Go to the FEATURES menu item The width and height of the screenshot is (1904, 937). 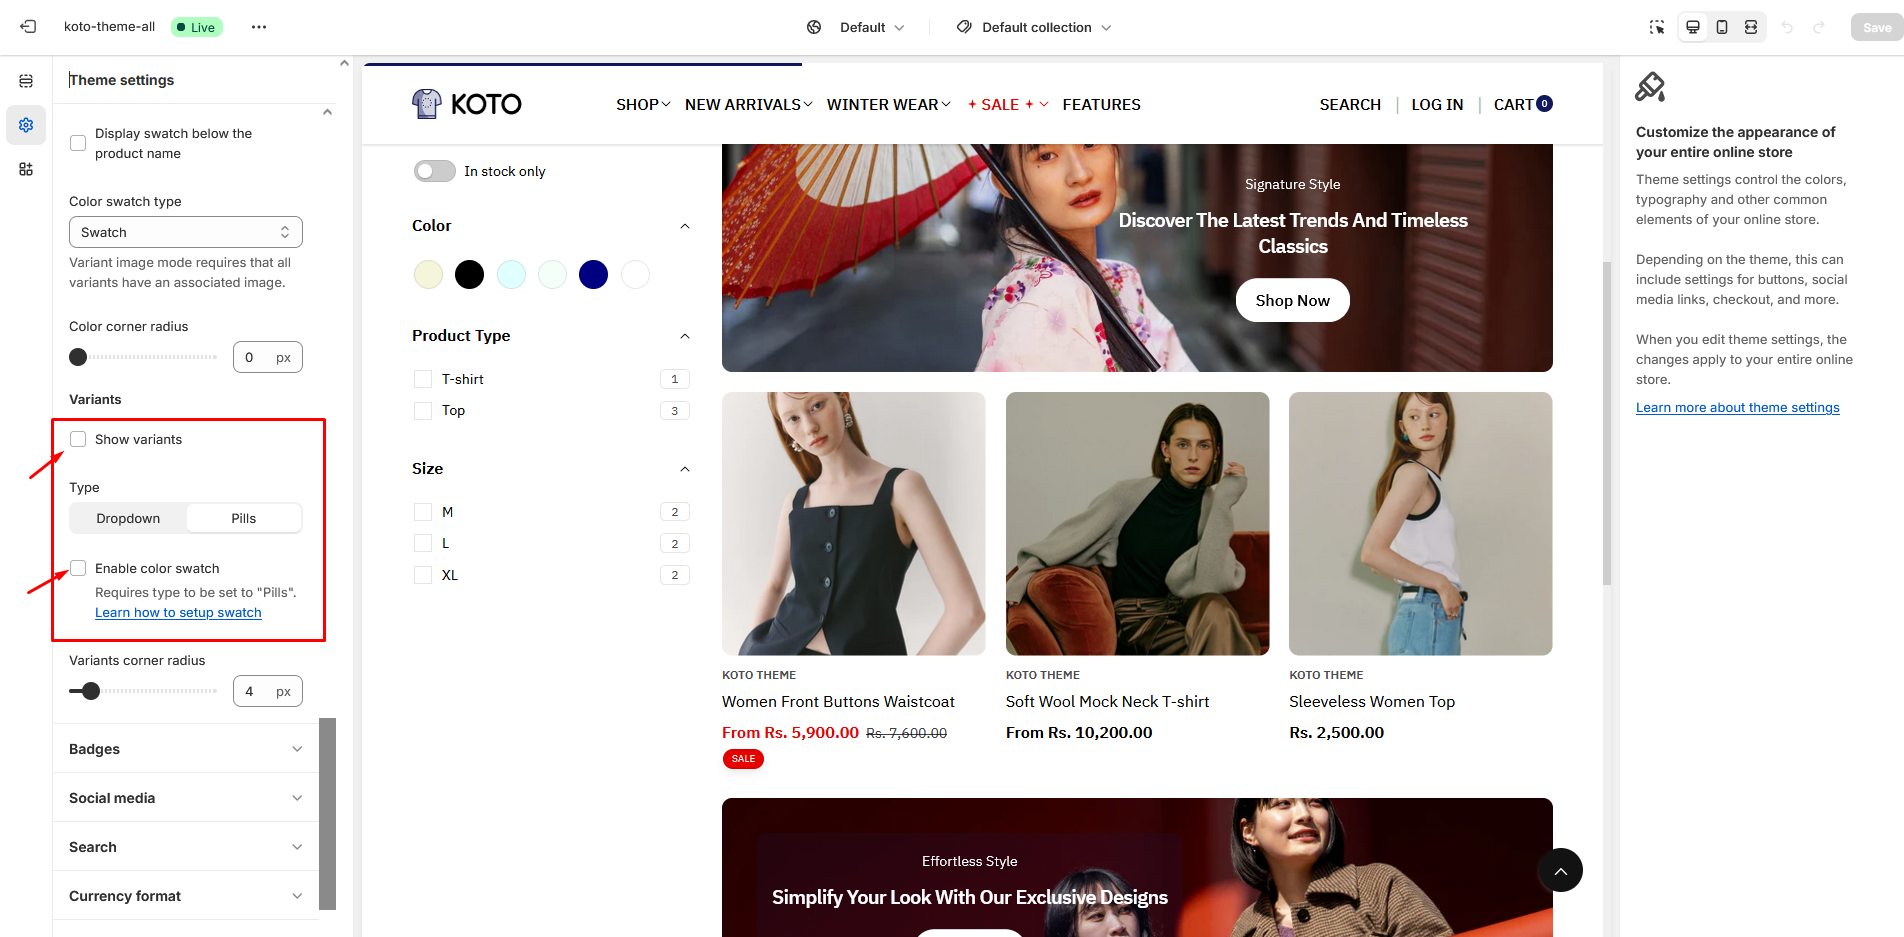point(1101,104)
